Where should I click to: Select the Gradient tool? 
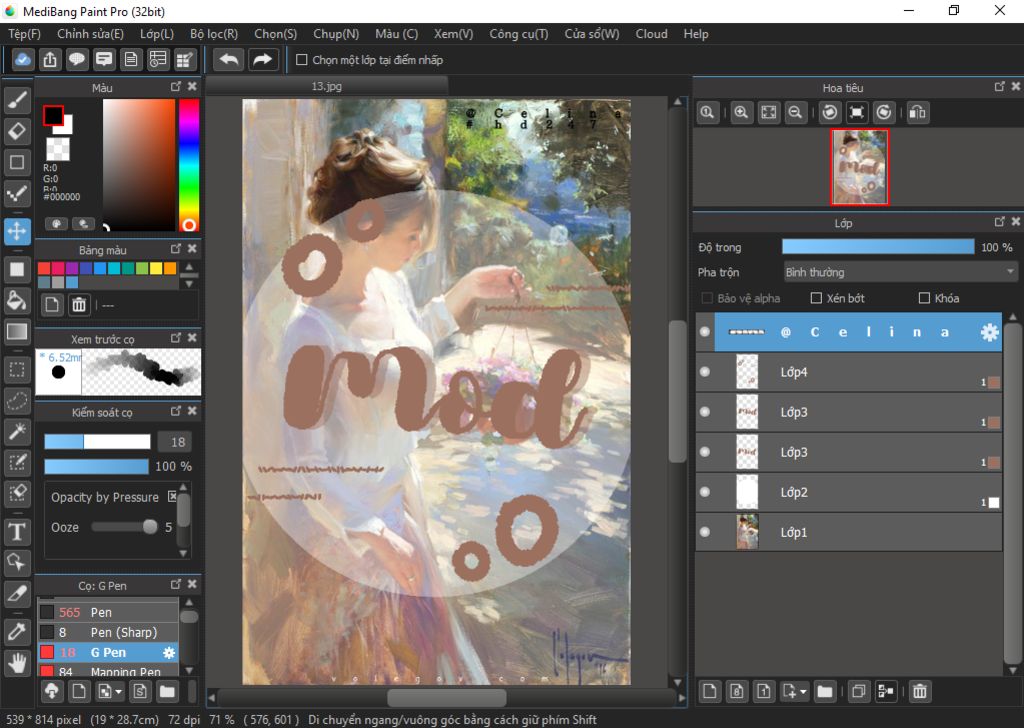pyautogui.click(x=17, y=332)
